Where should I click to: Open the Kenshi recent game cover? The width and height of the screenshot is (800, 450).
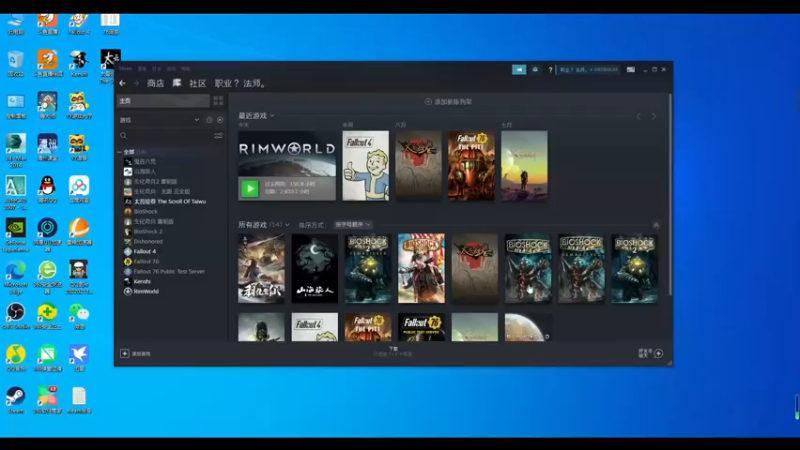click(524, 166)
